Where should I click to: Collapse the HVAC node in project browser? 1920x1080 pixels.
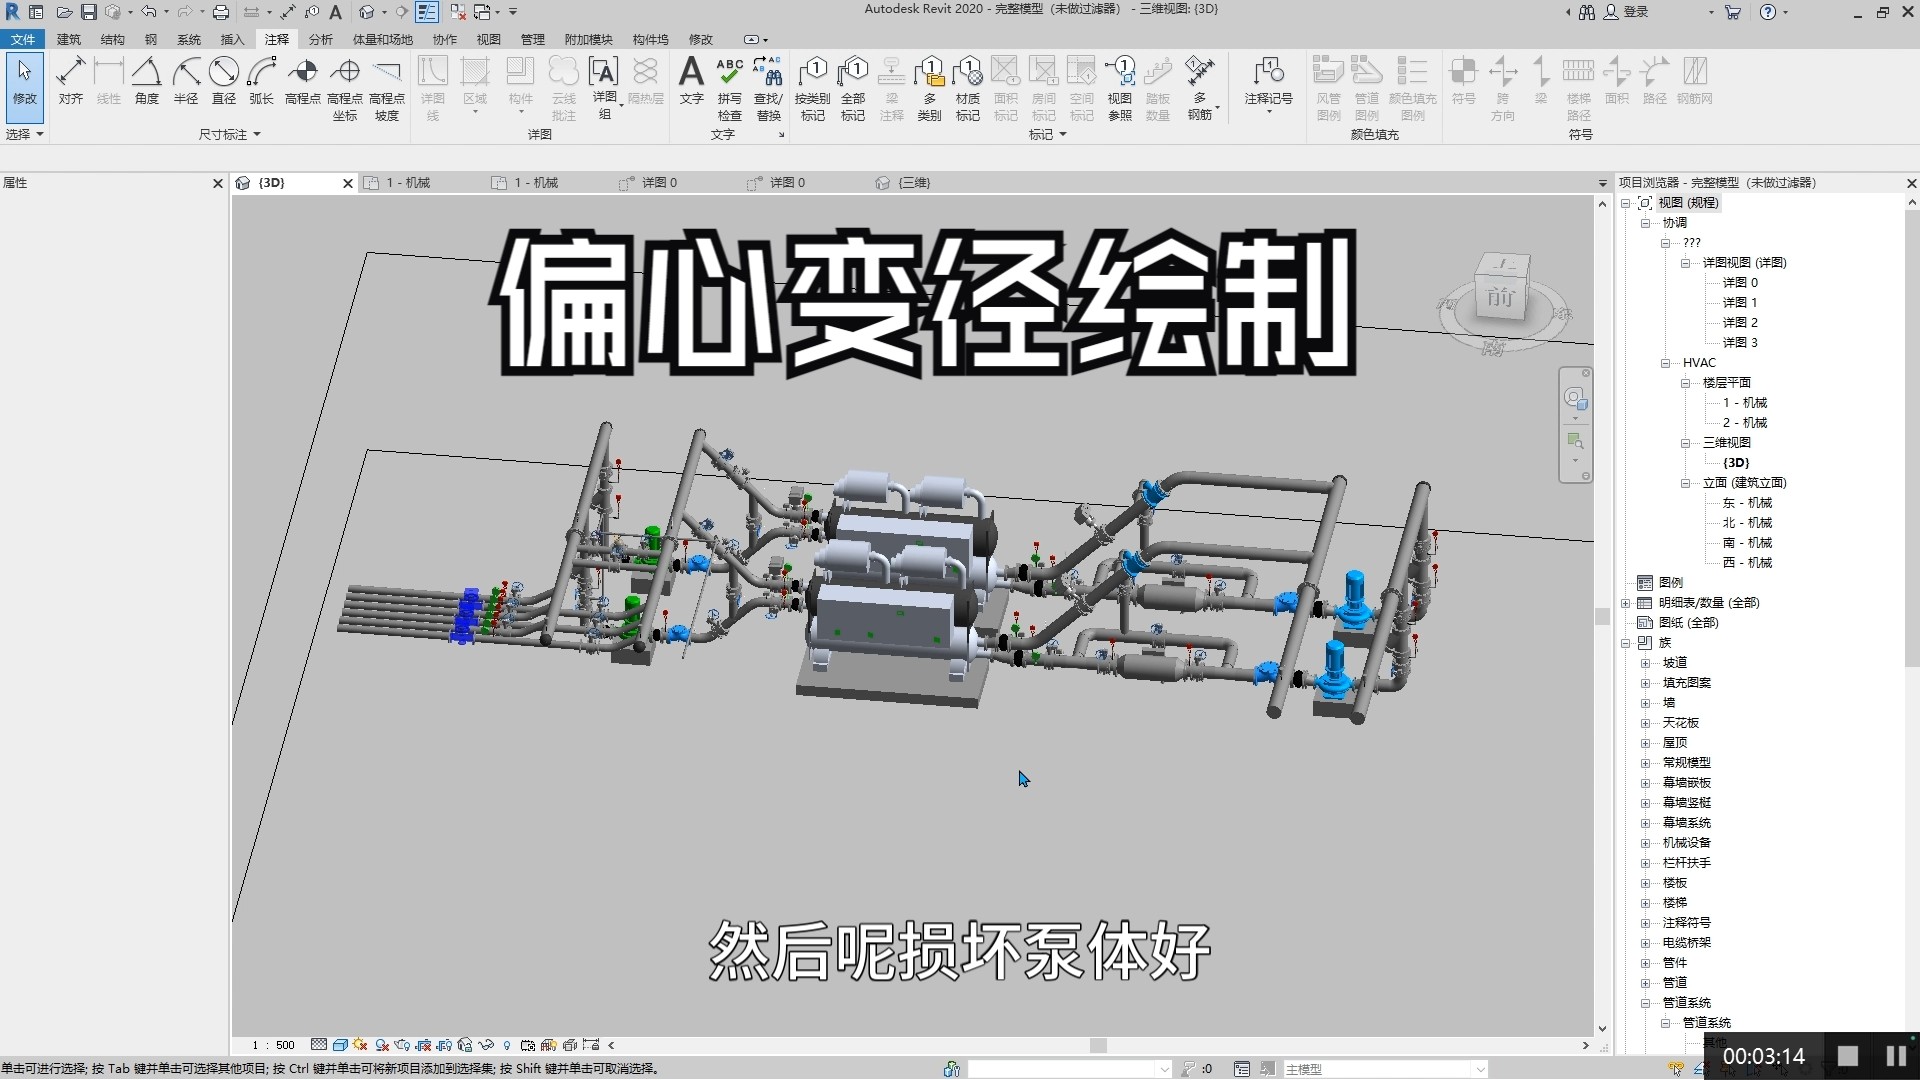tap(1666, 363)
